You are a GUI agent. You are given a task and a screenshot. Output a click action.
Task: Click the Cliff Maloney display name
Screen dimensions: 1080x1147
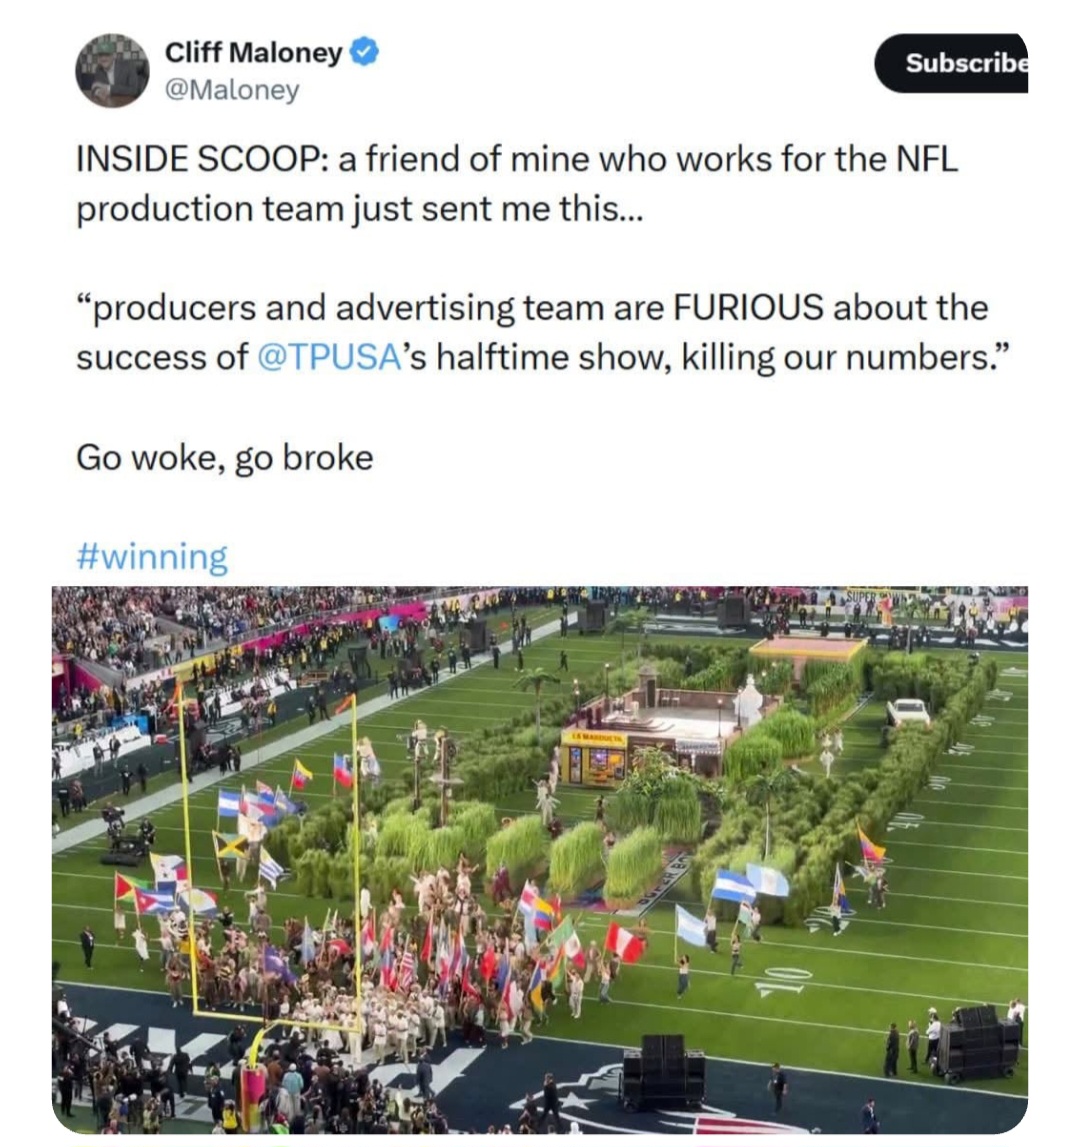253,52
